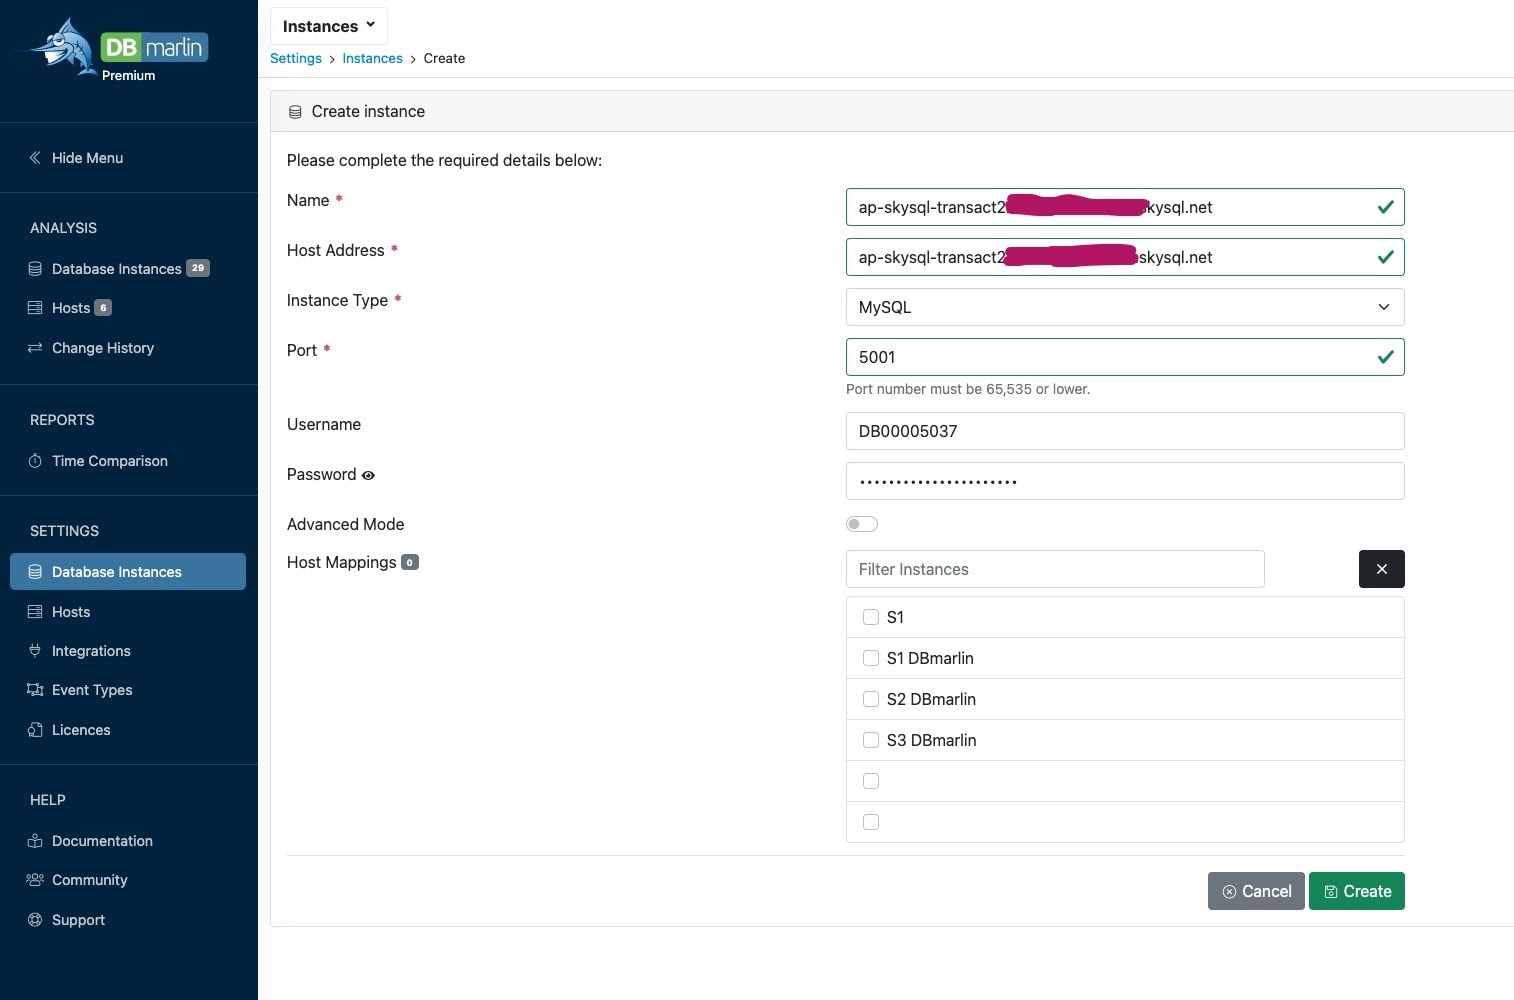Click the Instances breadcrumb link
This screenshot has height=1000, width=1514.
[x=372, y=58]
